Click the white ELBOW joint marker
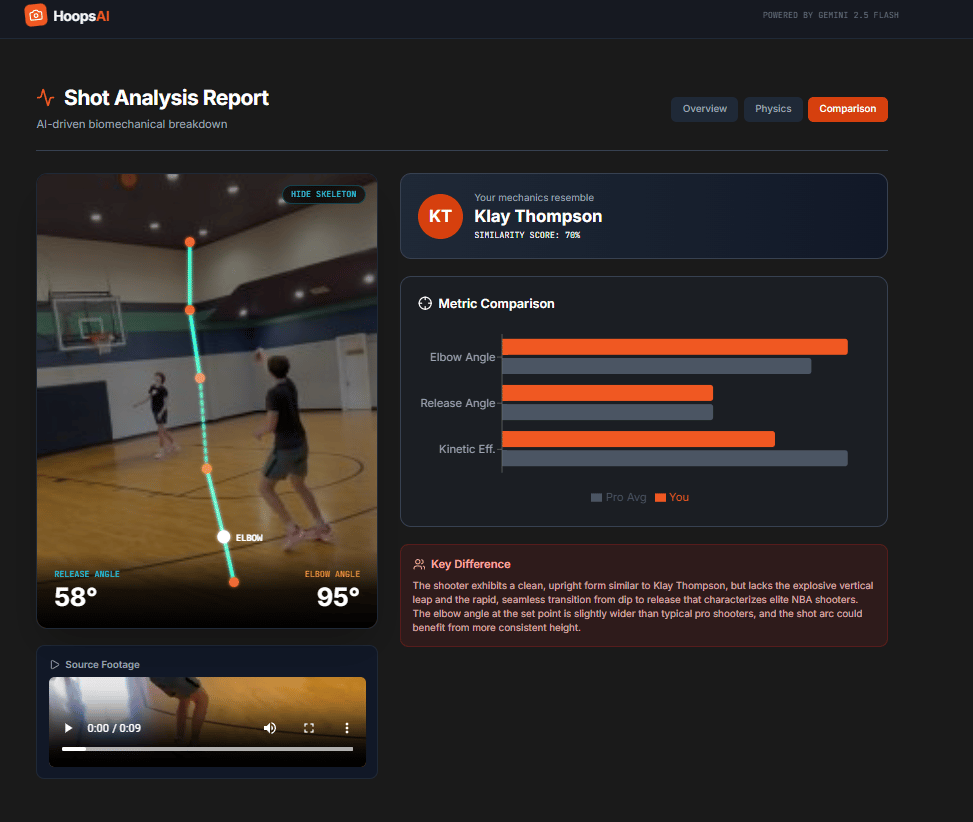973x822 pixels. (x=224, y=537)
